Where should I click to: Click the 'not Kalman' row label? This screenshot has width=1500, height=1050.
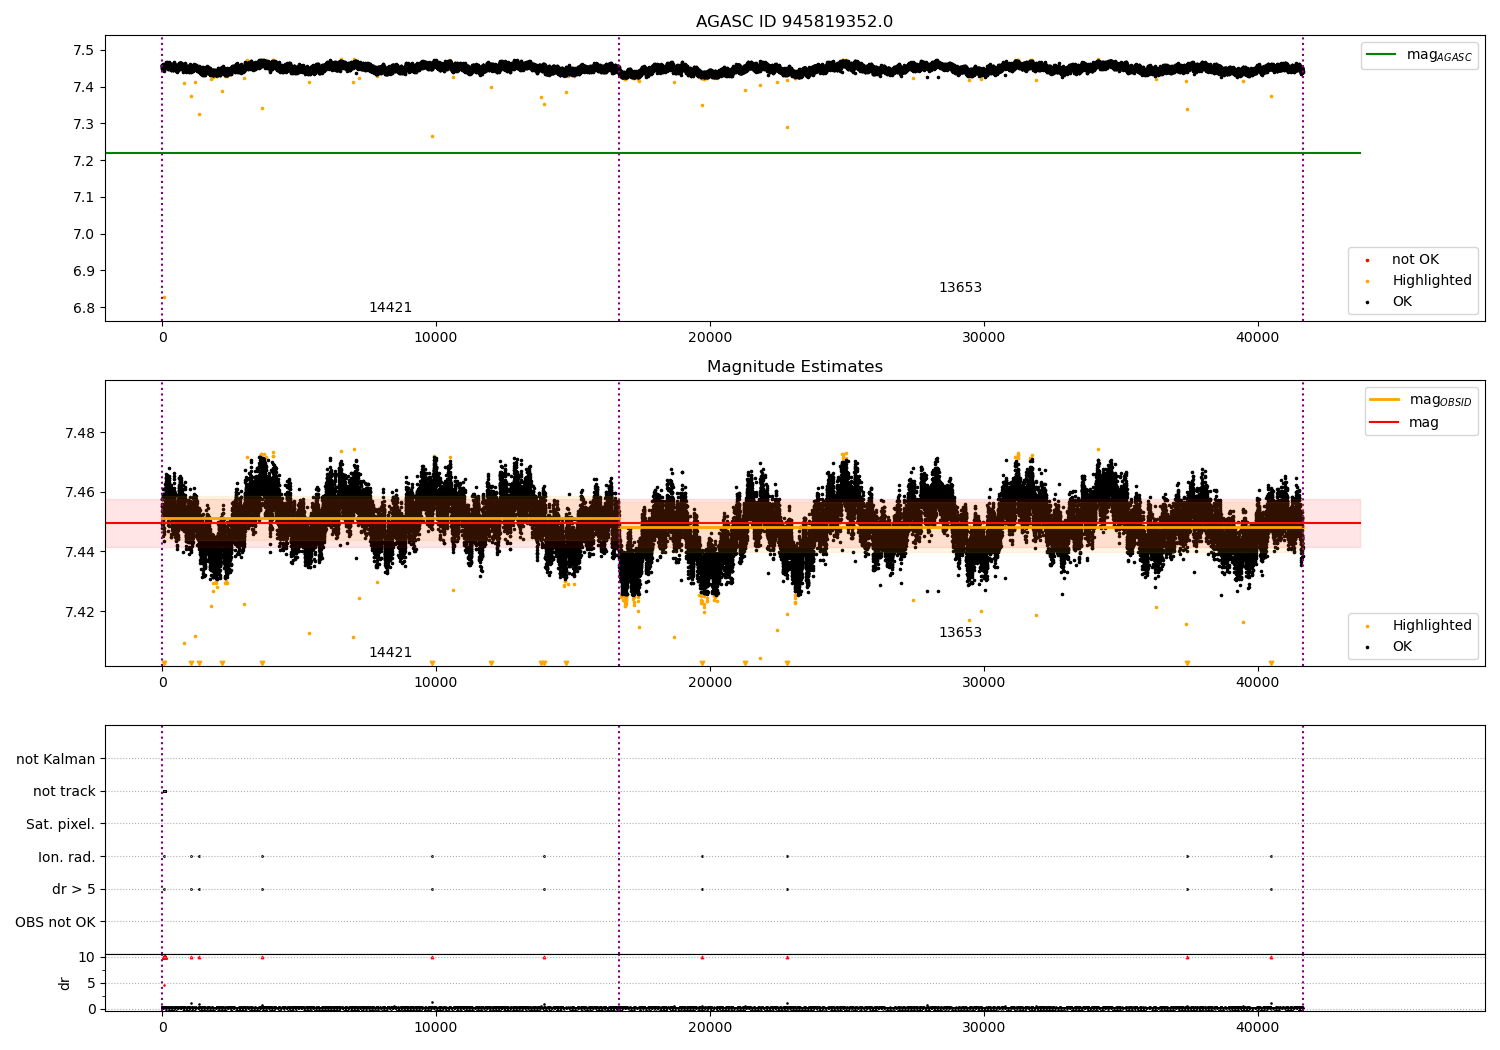[x=56, y=760]
